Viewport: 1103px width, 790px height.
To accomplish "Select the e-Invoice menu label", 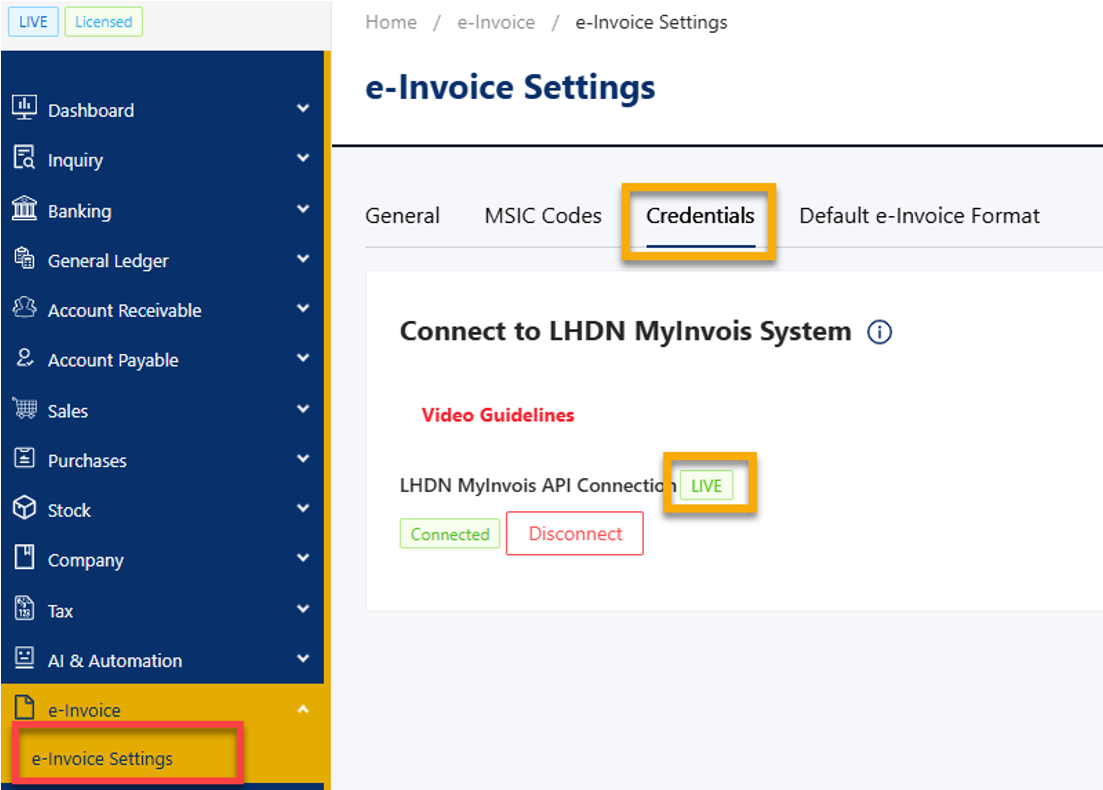I will point(84,711).
